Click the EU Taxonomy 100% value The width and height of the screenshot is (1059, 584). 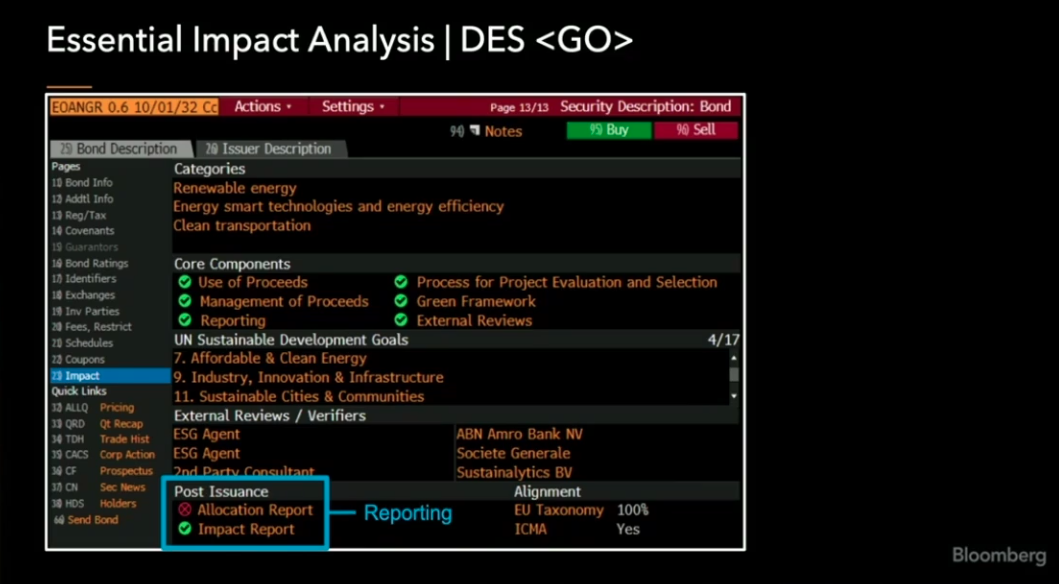632,510
